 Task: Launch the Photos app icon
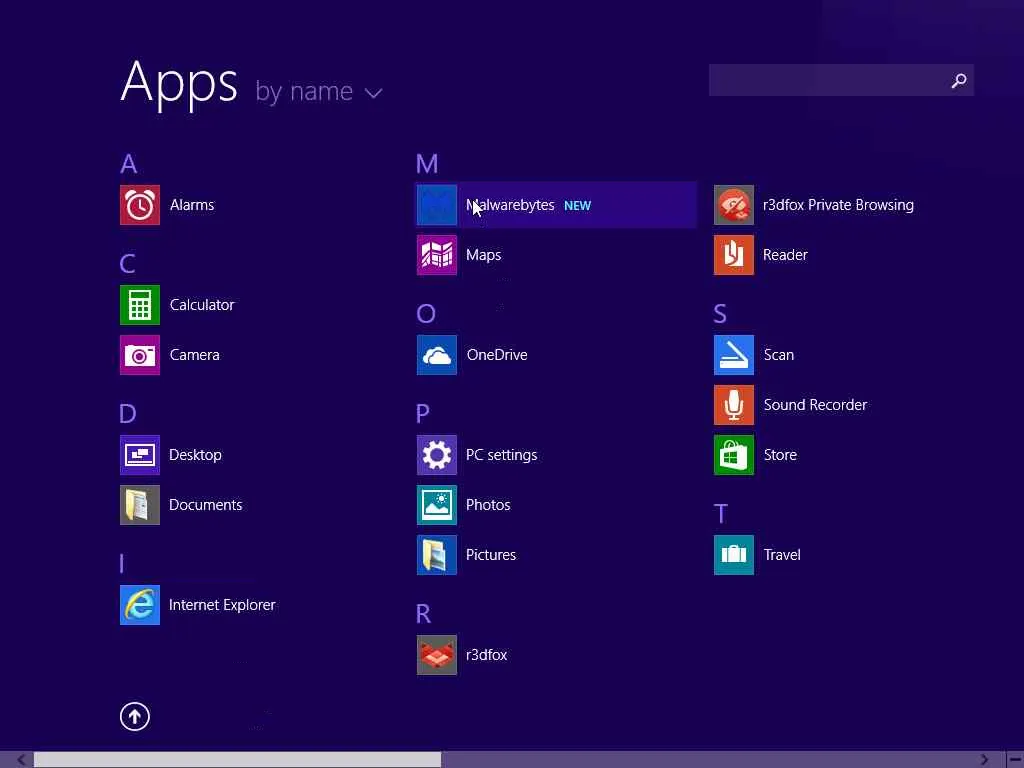click(437, 505)
